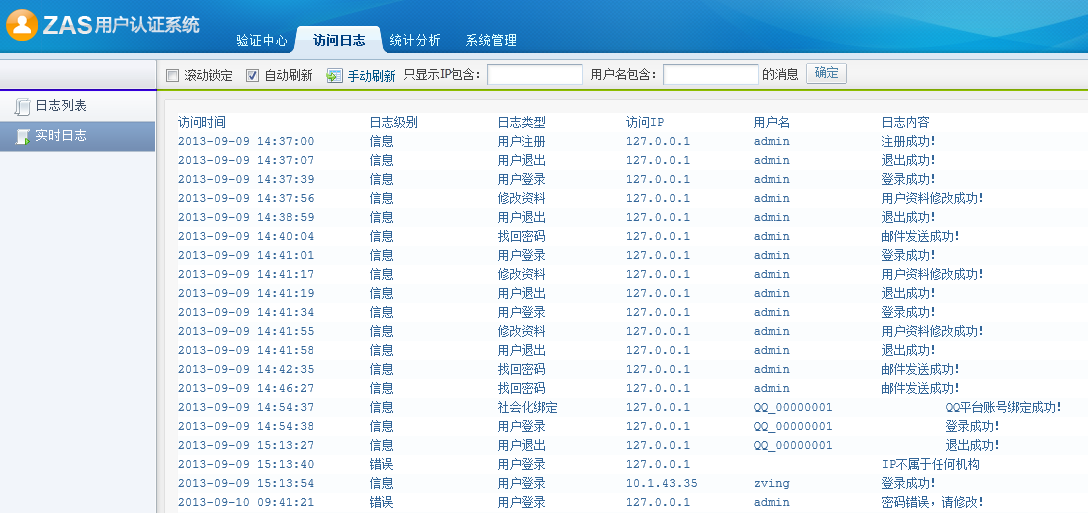Open the 验证中心 tab

click(x=262, y=41)
